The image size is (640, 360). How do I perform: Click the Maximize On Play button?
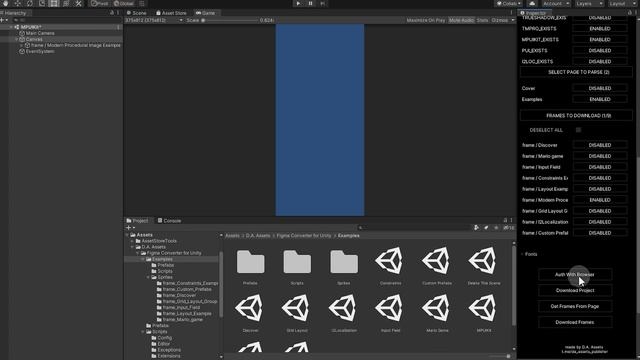425,20
